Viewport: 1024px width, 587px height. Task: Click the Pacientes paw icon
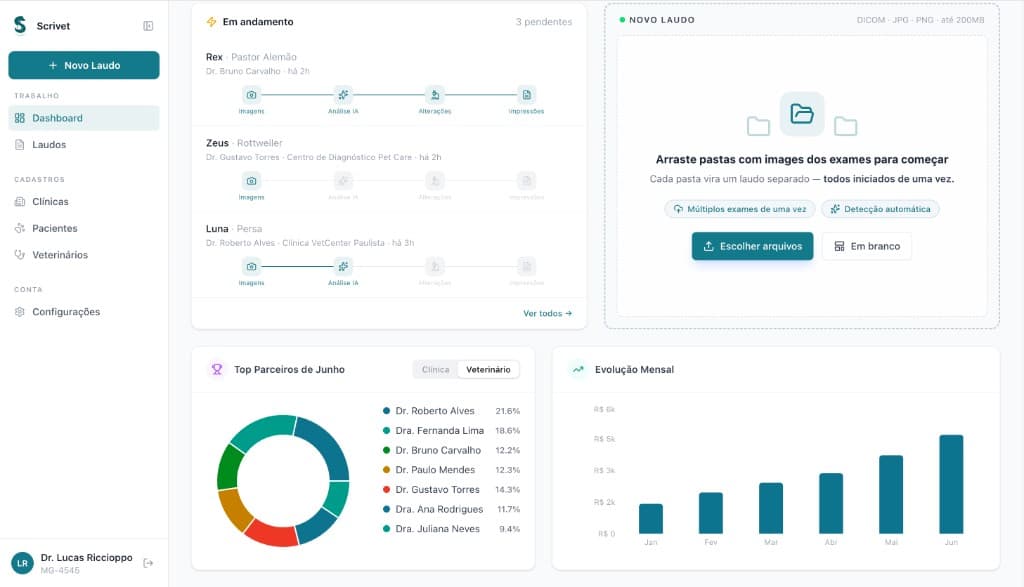(20, 229)
